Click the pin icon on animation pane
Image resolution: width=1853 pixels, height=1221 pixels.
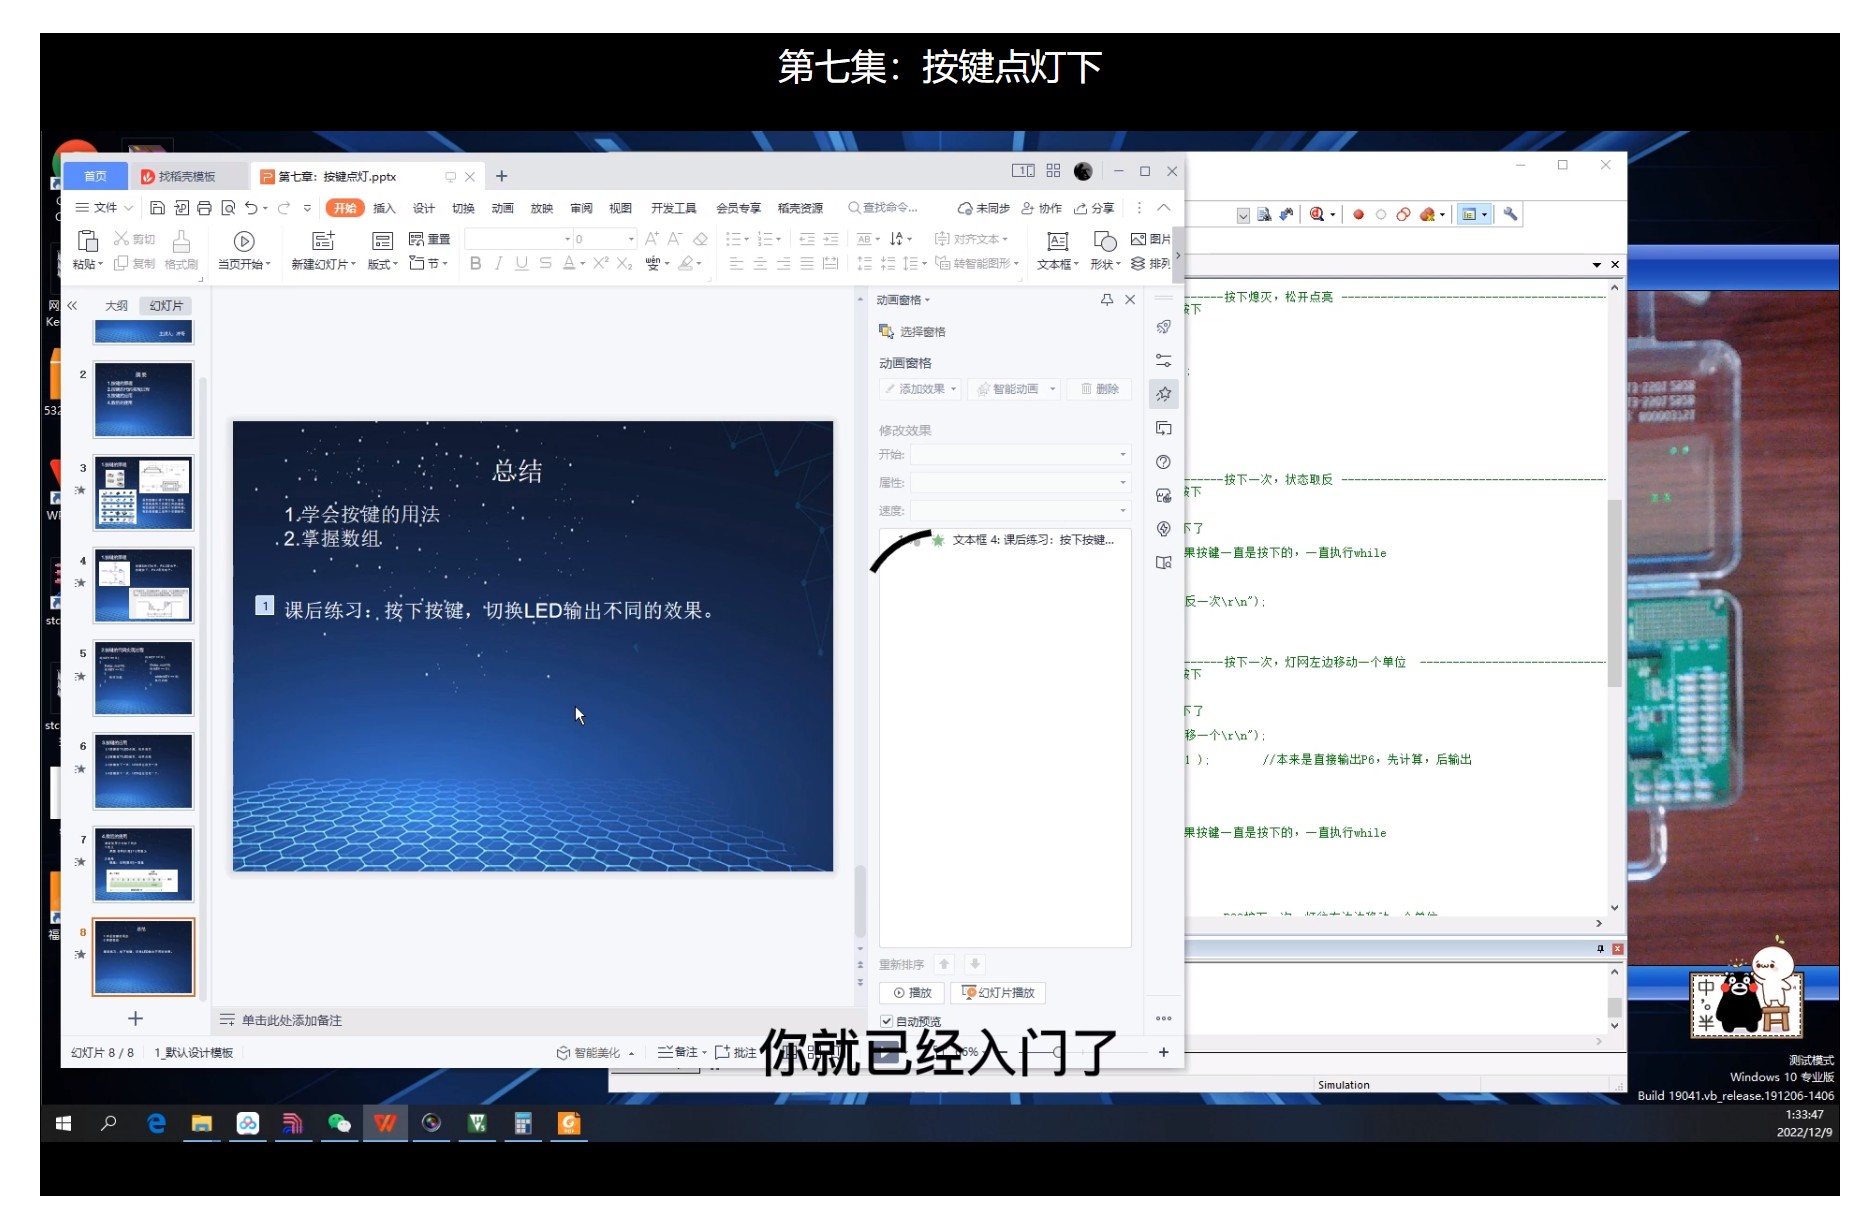click(x=1107, y=300)
